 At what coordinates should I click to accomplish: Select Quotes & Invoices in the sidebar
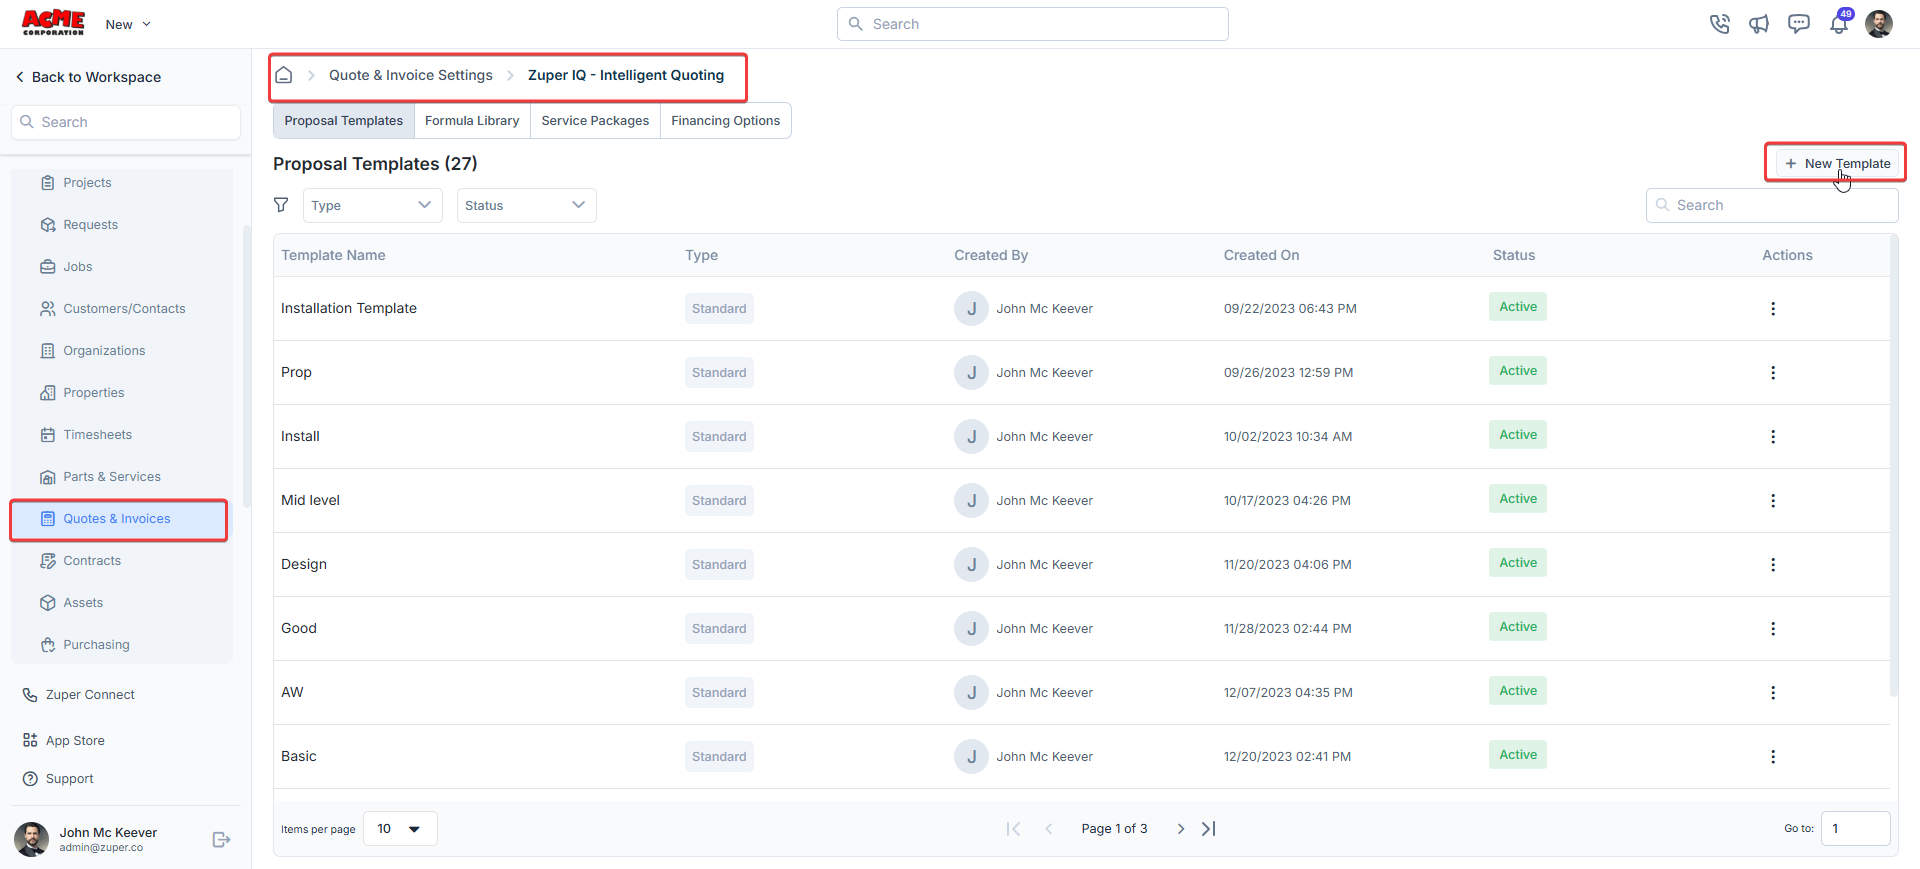[x=119, y=520]
